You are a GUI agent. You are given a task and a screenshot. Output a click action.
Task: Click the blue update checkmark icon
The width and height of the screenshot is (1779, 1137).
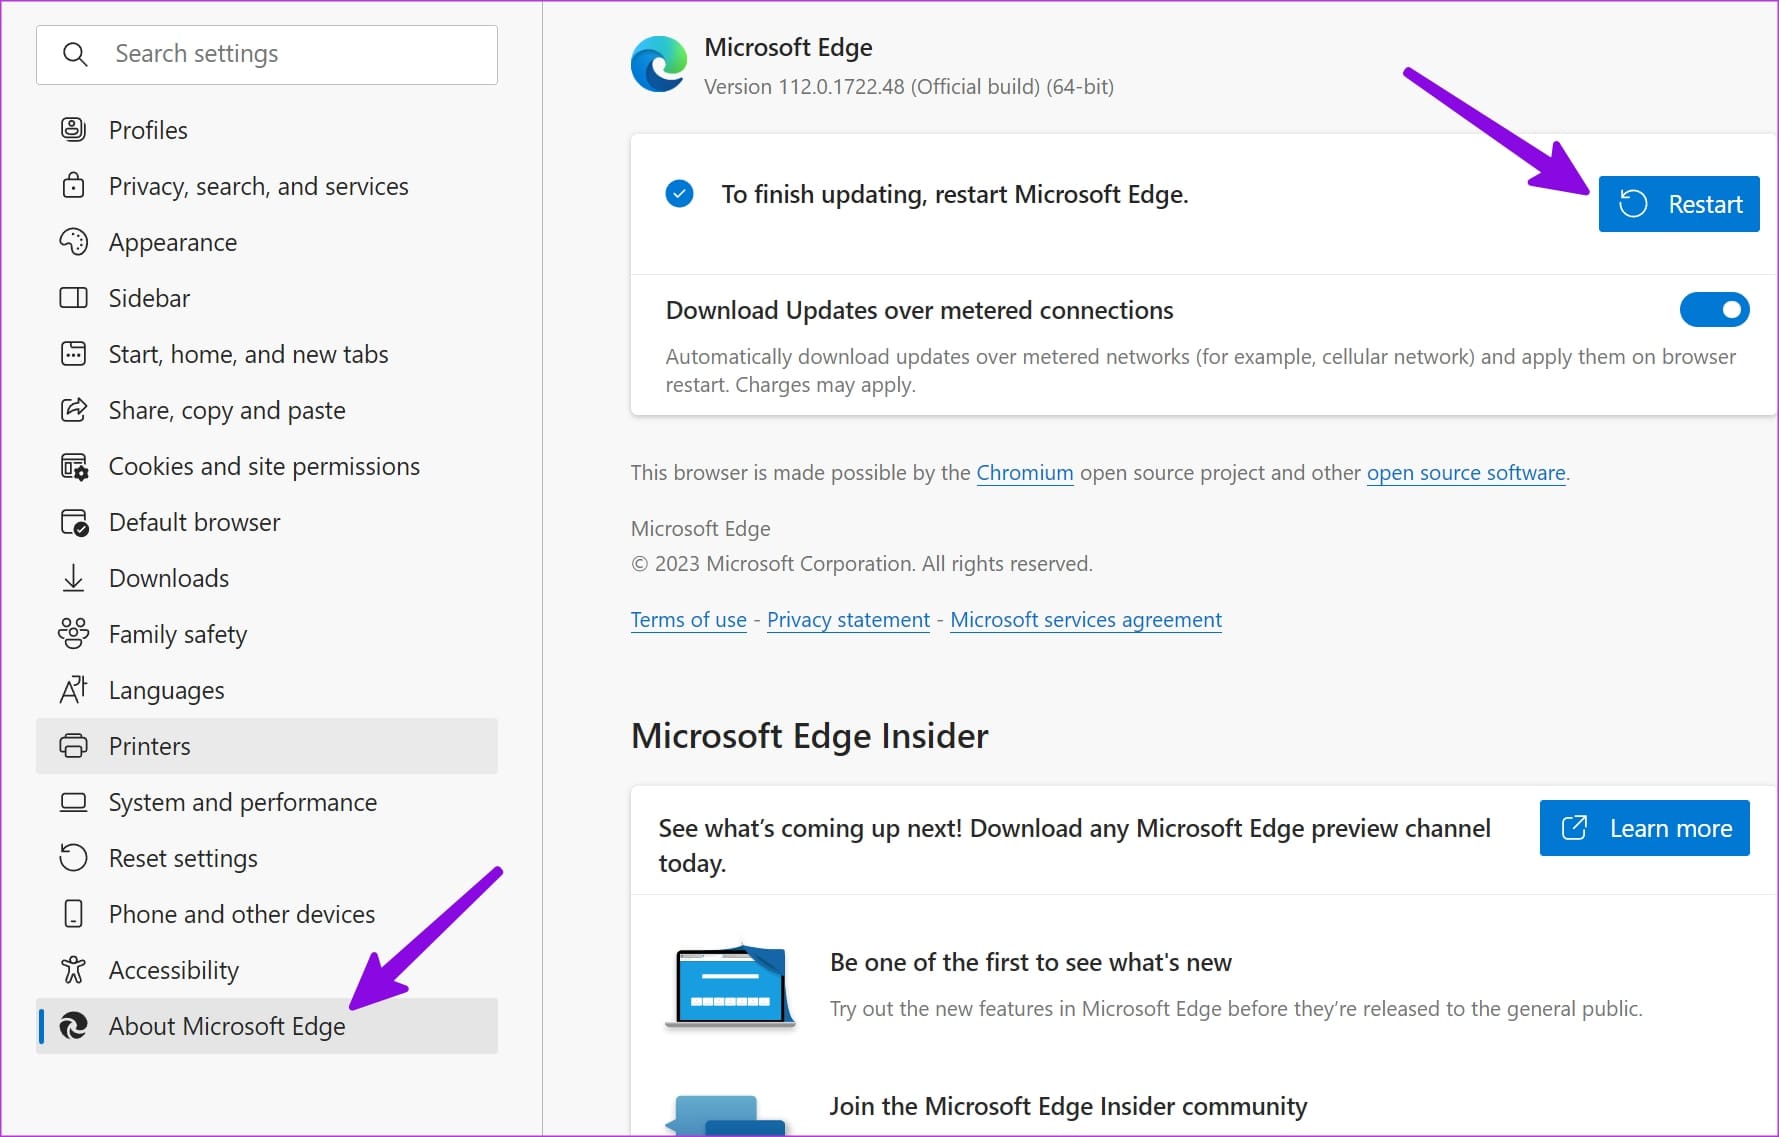coord(679,194)
